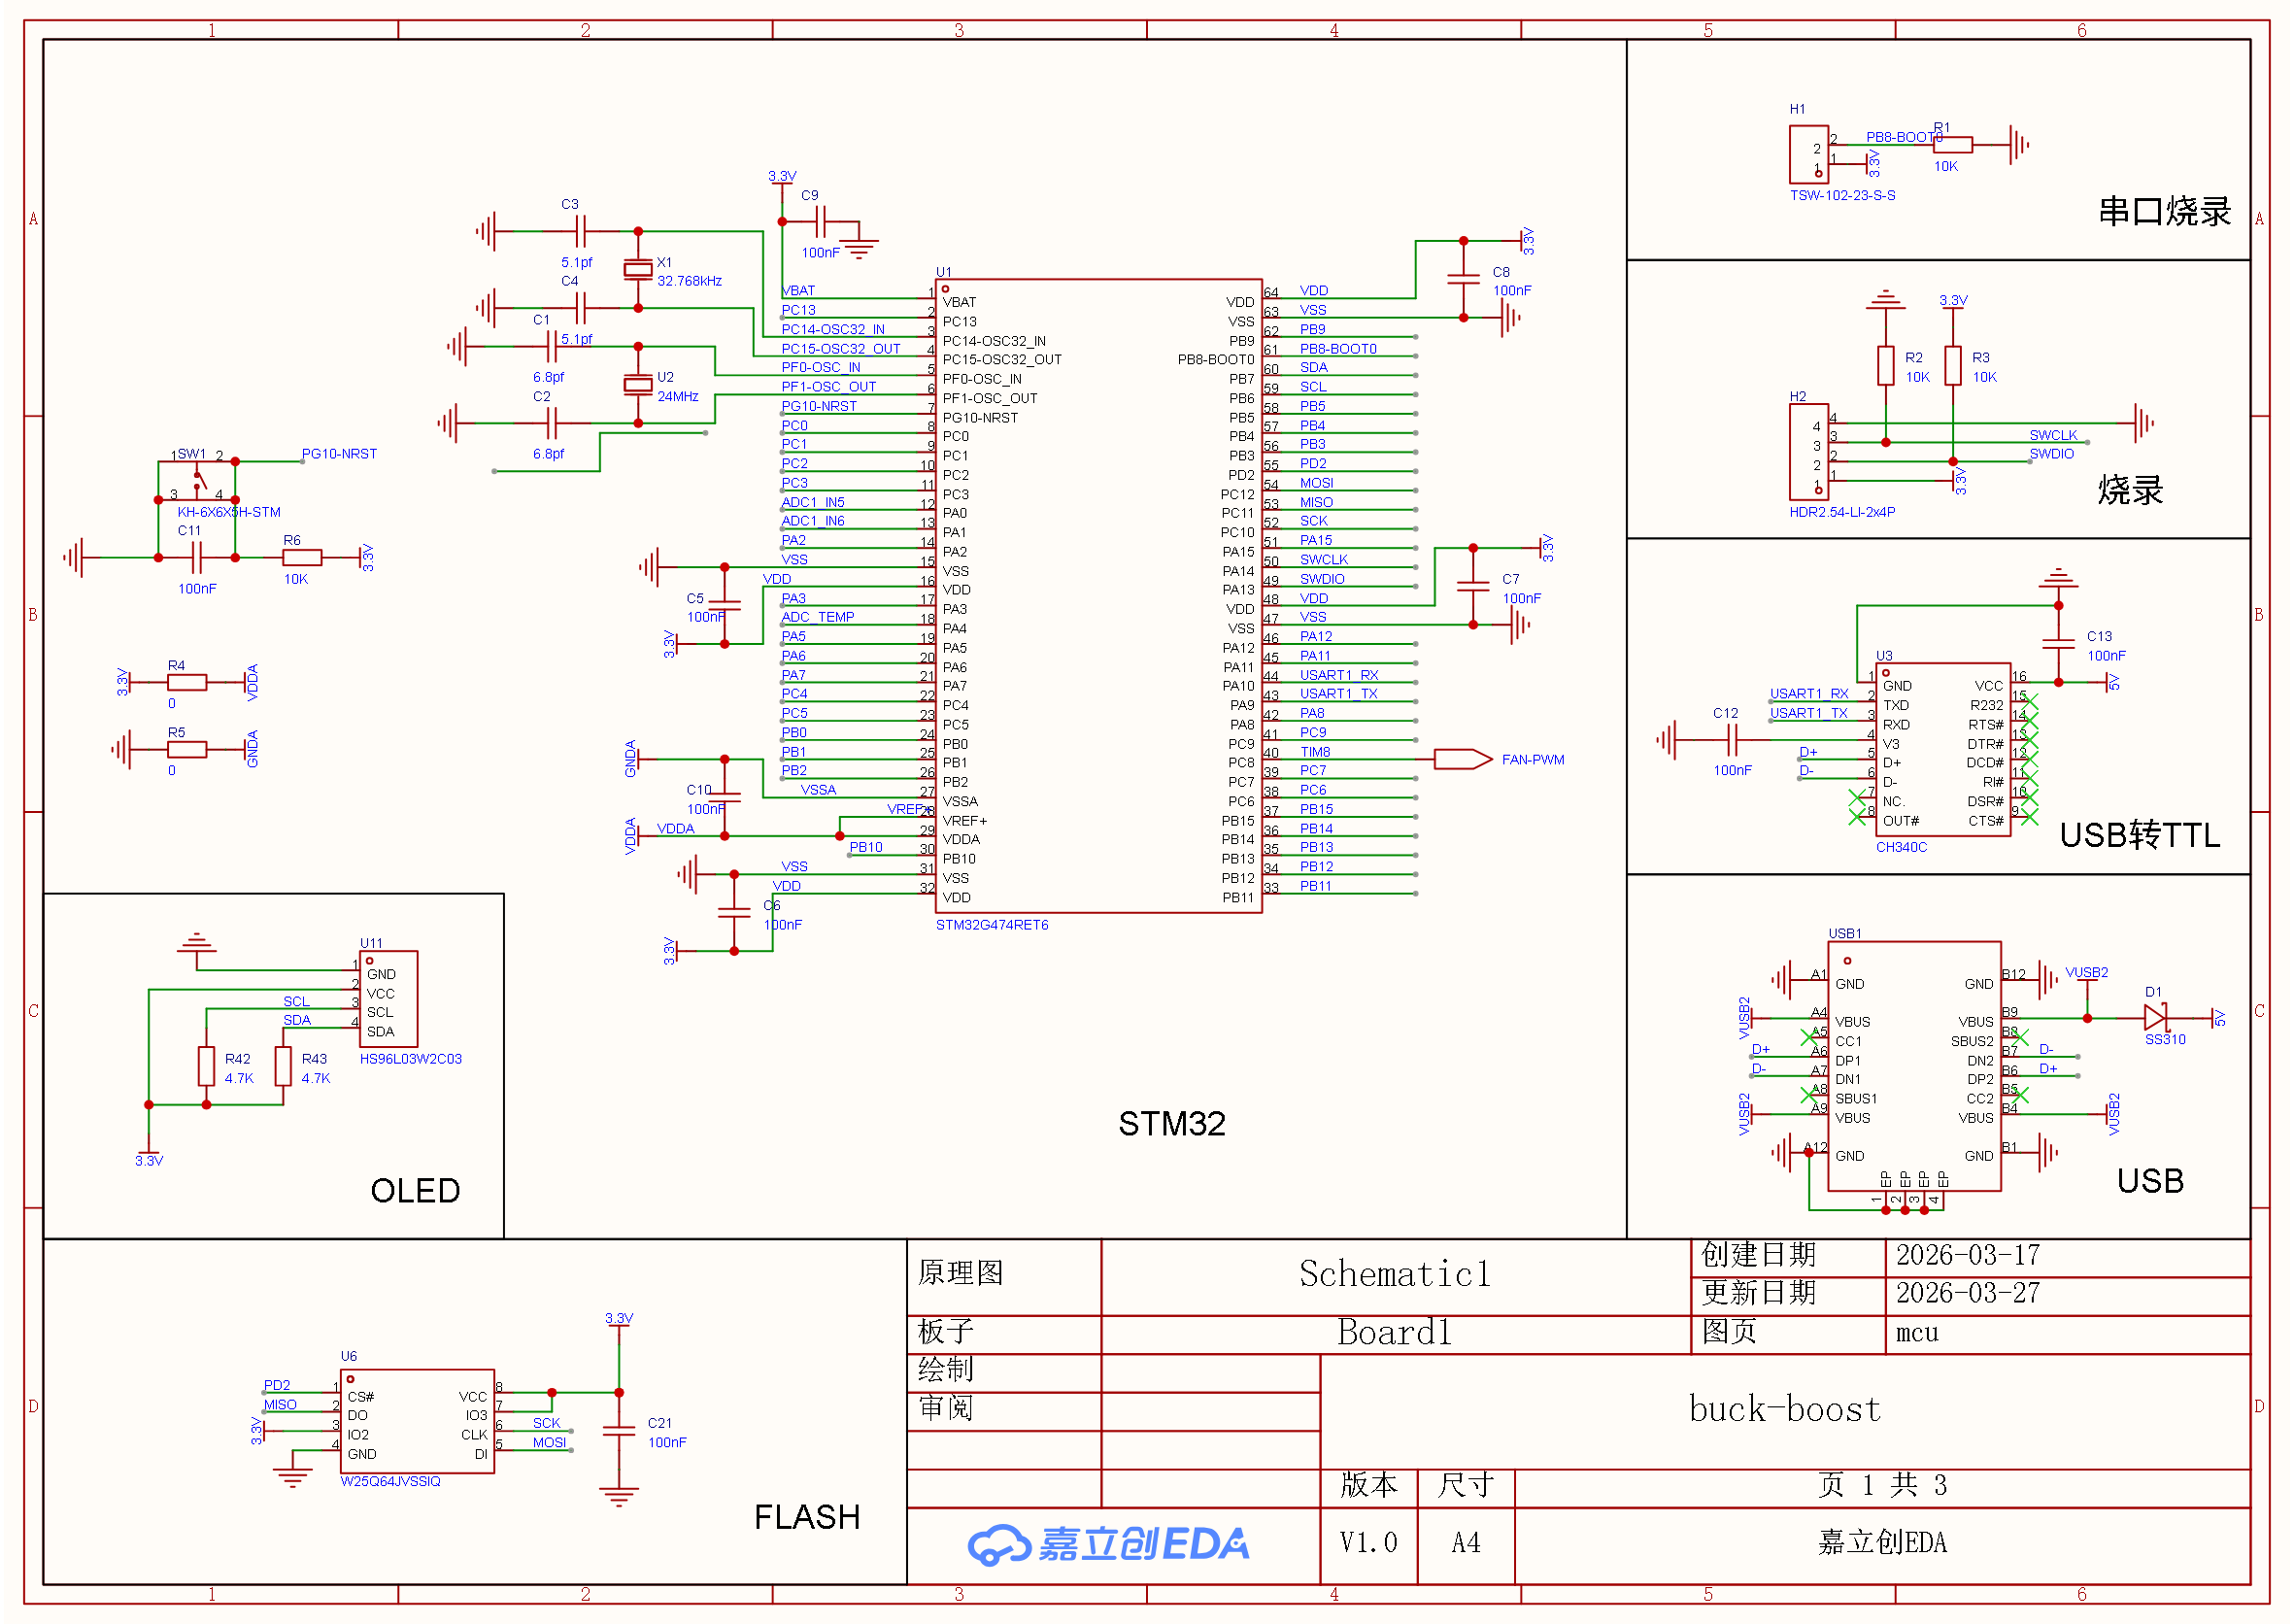Click the PG10-NRST net label near SW1
Screen dimensions: 2294x1624
(339, 454)
